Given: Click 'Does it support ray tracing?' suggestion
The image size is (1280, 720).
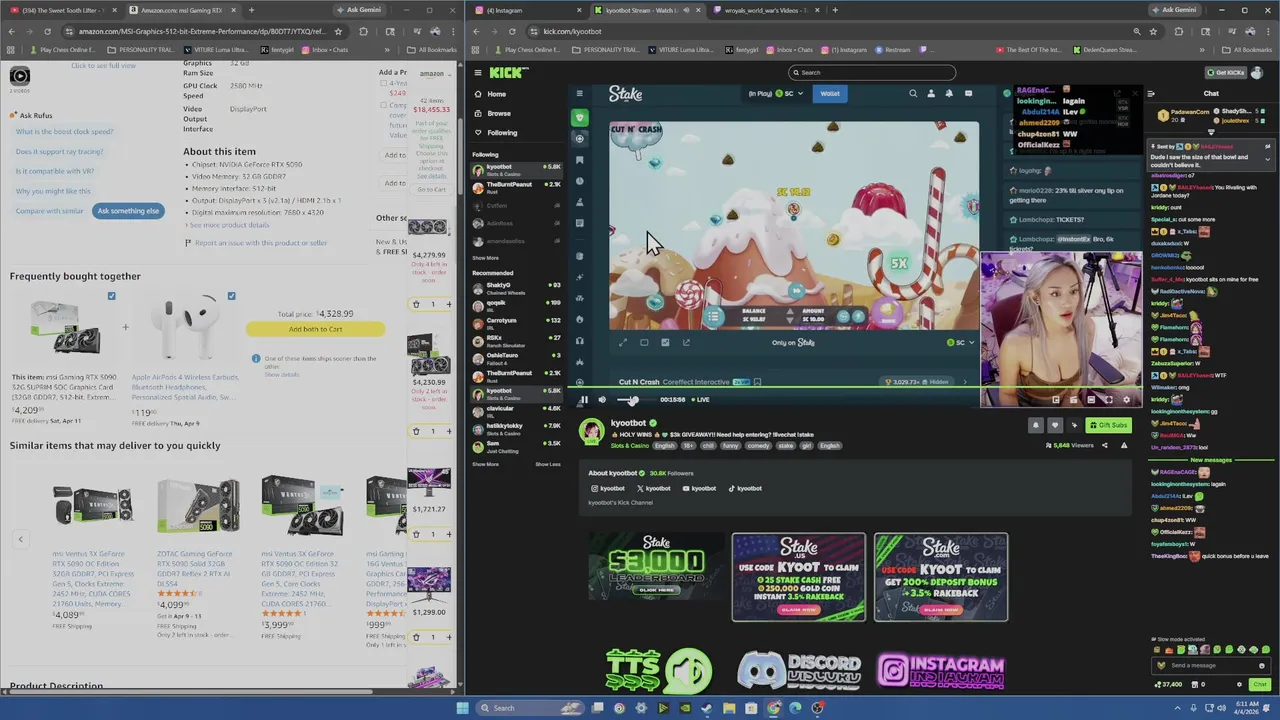Looking at the screenshot, I should pos(59,152).
